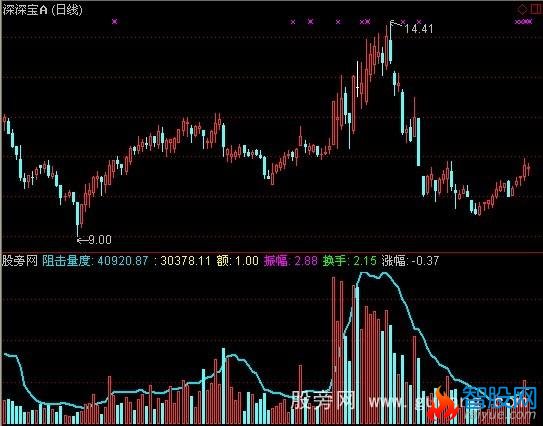Click the 额: 1.00 readout
The width and height of the screenshot is (543, 426).
(x=238, y=260)
